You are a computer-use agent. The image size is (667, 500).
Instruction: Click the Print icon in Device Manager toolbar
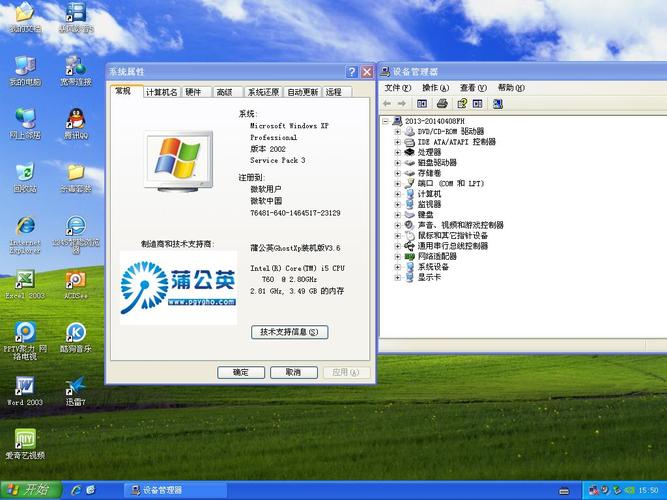tap(443, 103)
